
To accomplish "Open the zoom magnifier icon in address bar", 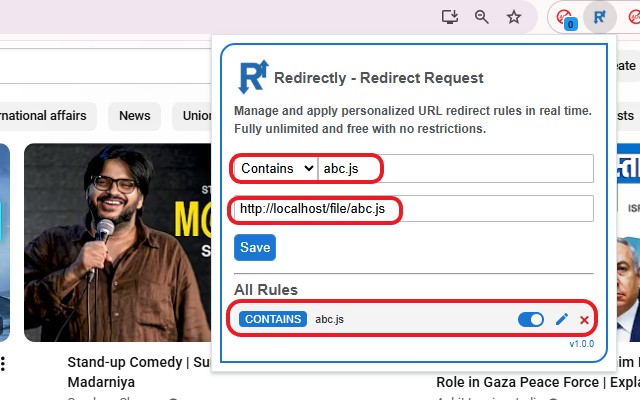I will point(482,17).
